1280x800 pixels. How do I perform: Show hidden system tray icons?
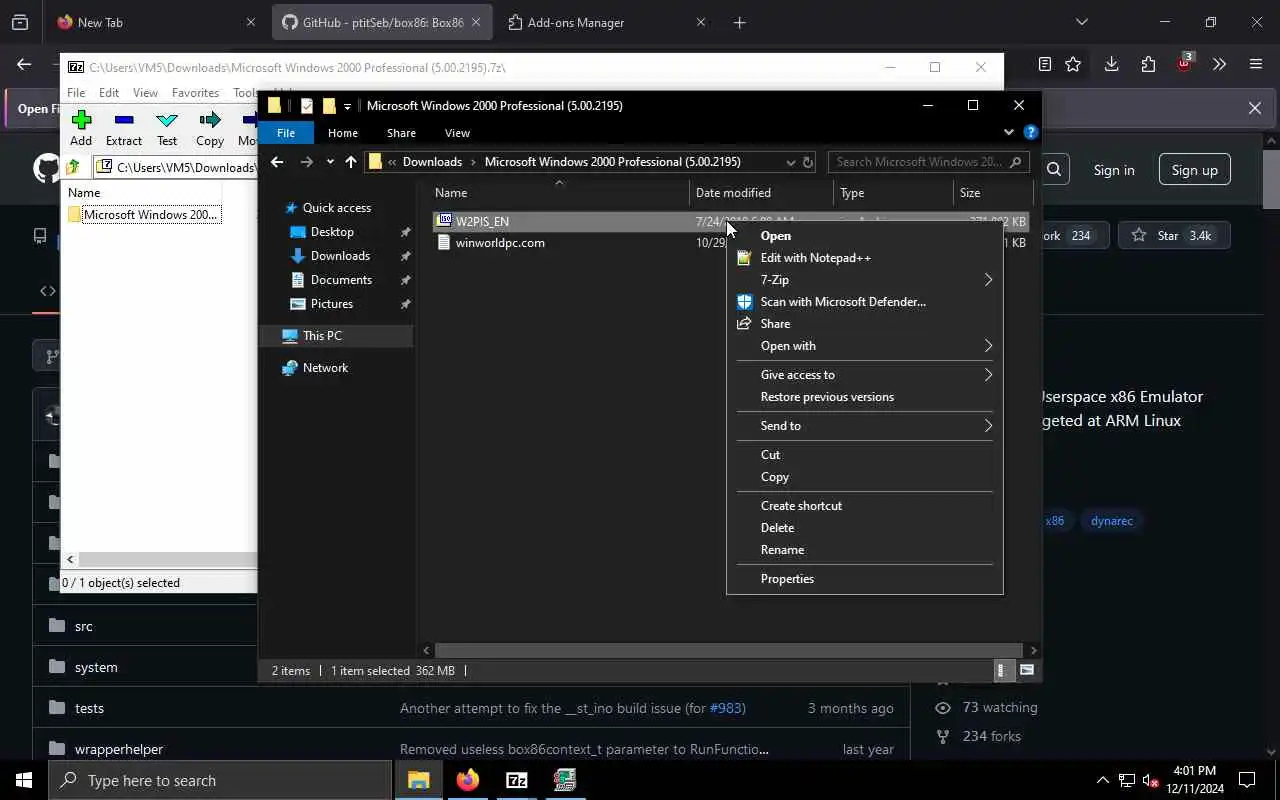pos(1102,780)
